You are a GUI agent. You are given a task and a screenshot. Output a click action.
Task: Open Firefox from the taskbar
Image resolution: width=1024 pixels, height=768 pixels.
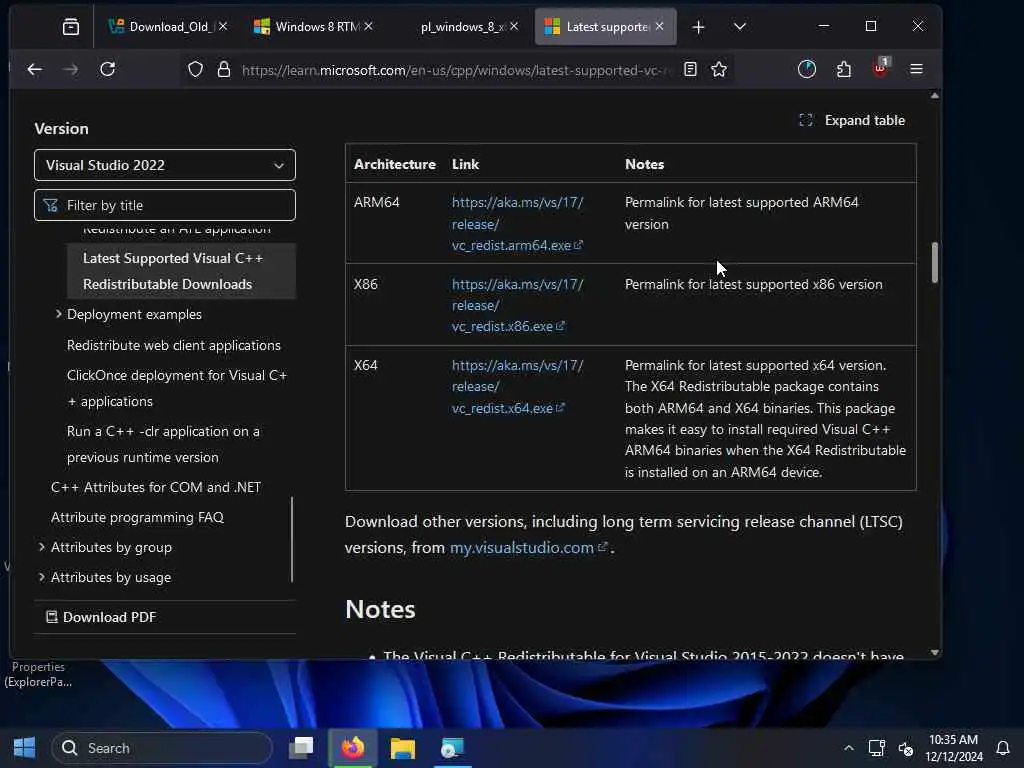[x=353, y=748]
